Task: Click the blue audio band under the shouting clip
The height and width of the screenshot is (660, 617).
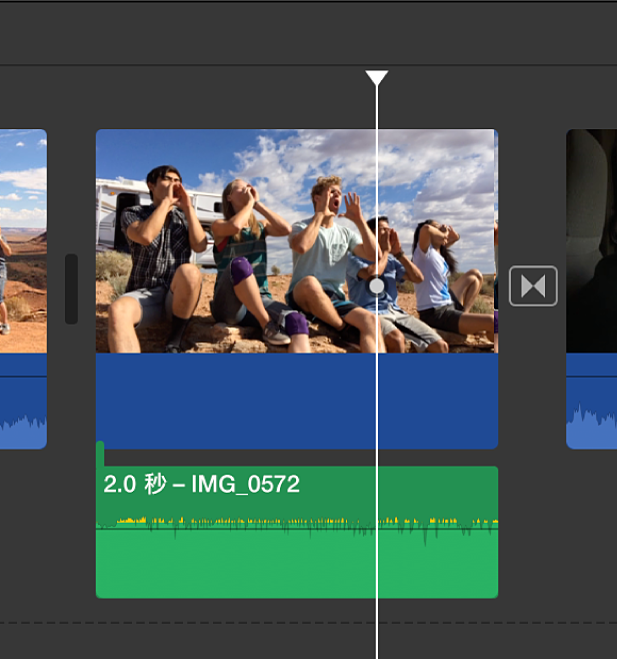Action: pos(297,401)
